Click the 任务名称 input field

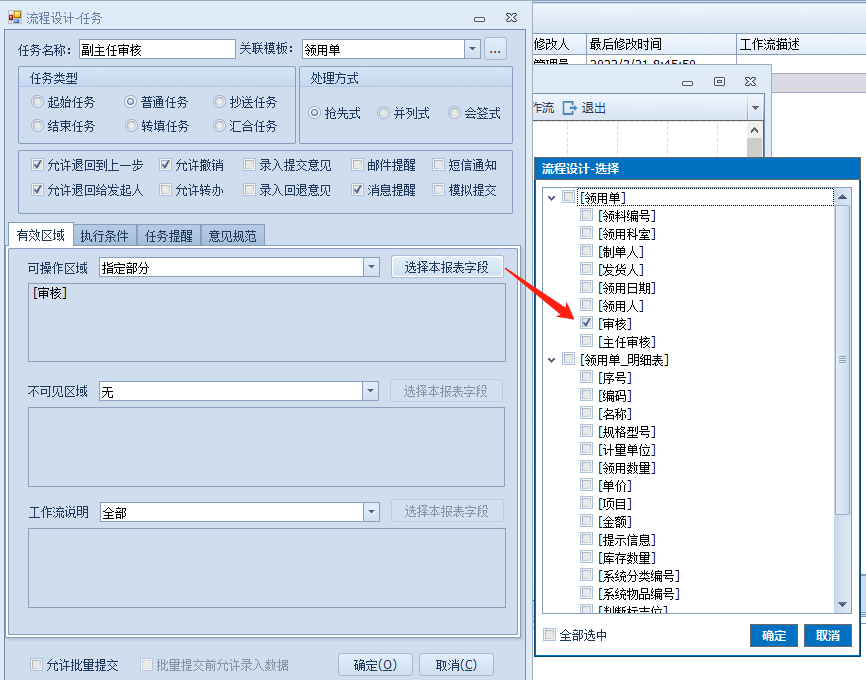click(156, 49)
